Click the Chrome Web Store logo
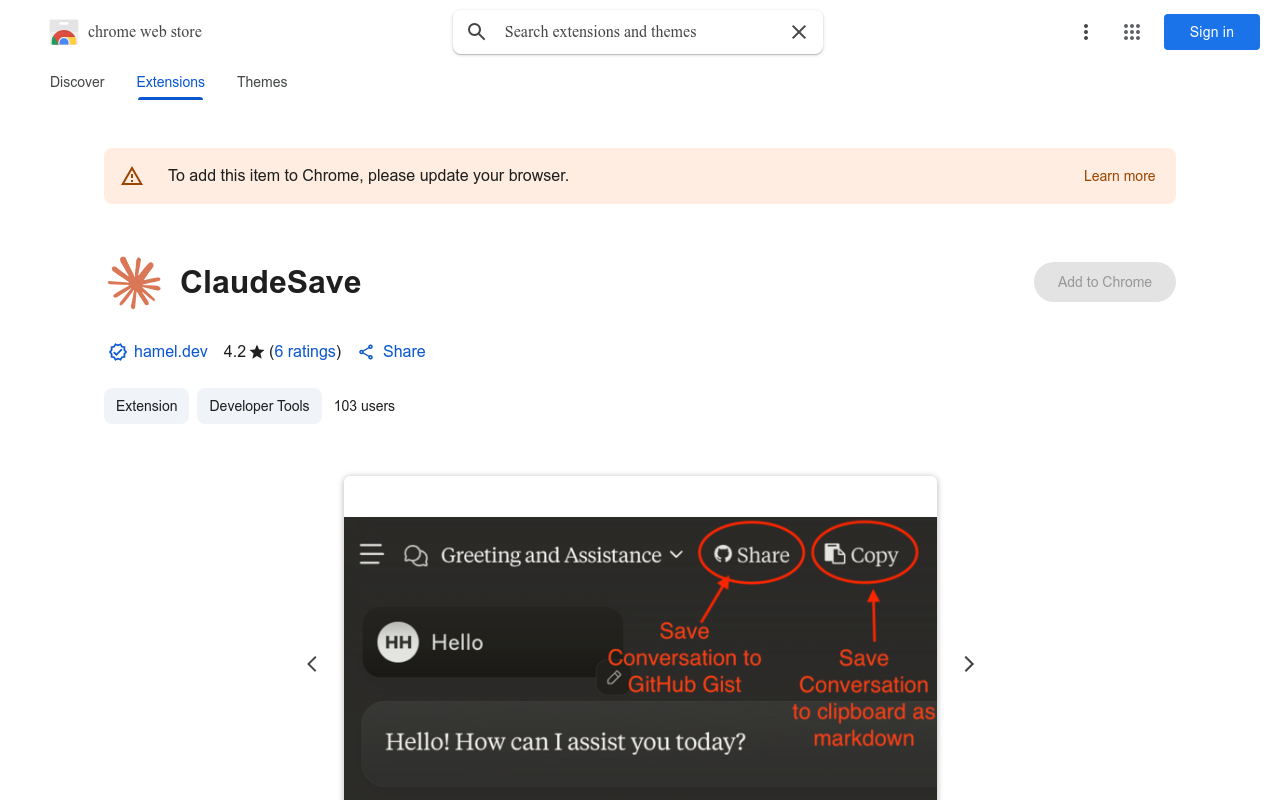 click(x=64, y=32)
